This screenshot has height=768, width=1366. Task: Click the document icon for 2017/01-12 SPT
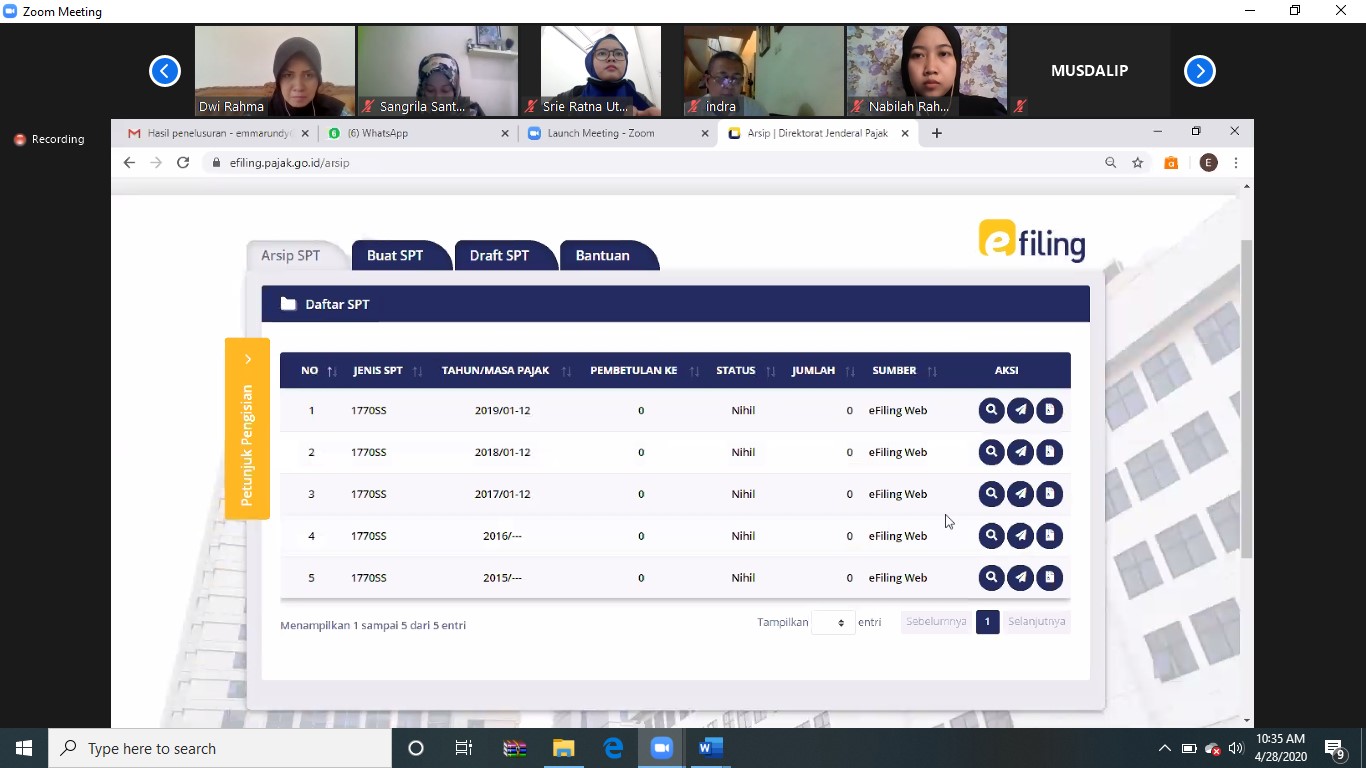click(1049, 494)
